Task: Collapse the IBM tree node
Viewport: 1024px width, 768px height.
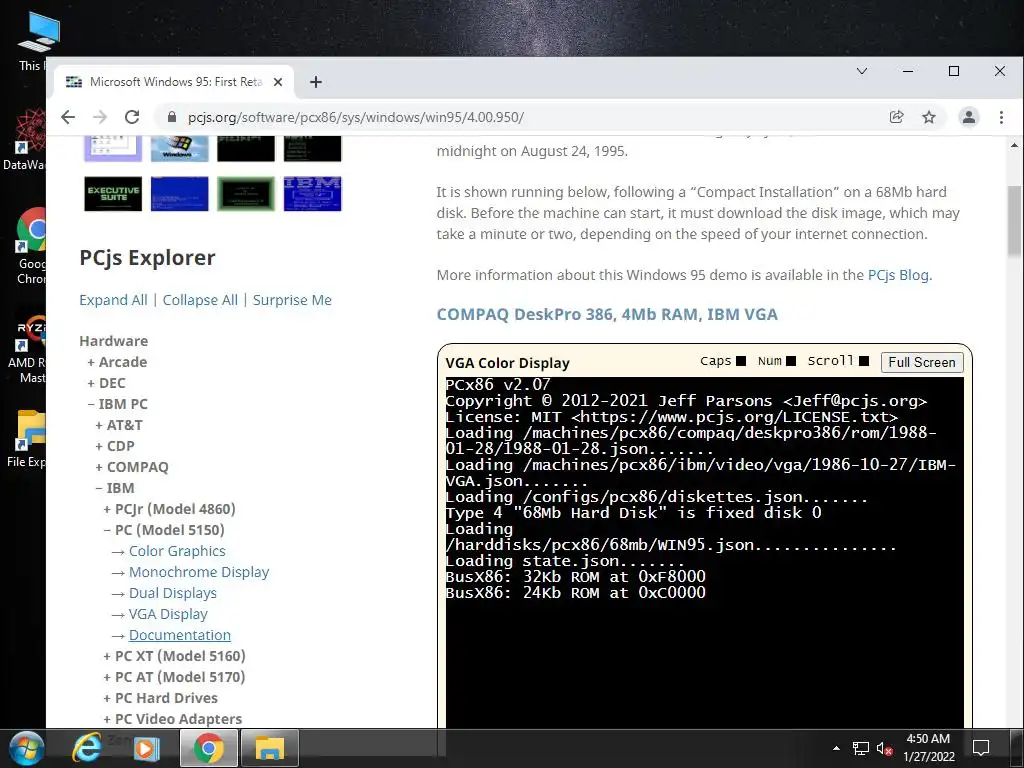Action: point(115,488)
